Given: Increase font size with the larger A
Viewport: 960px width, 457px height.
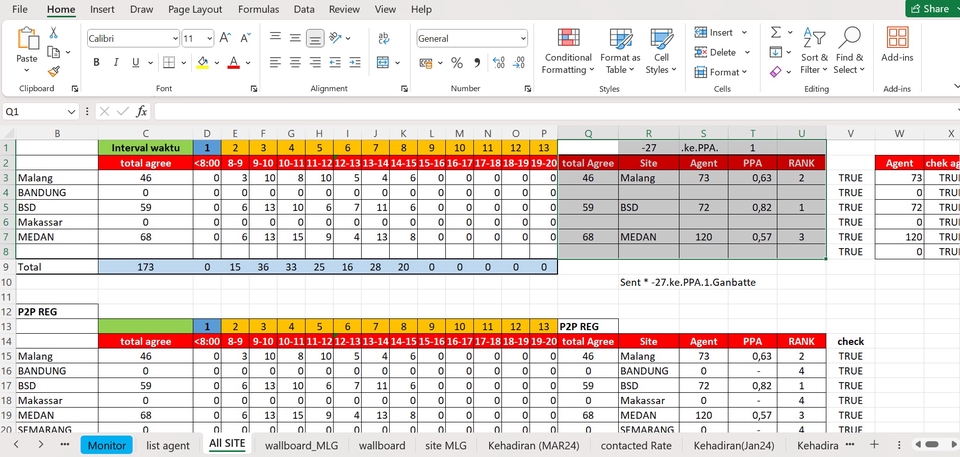Looking at the screenshot, I should coord(225,38).
